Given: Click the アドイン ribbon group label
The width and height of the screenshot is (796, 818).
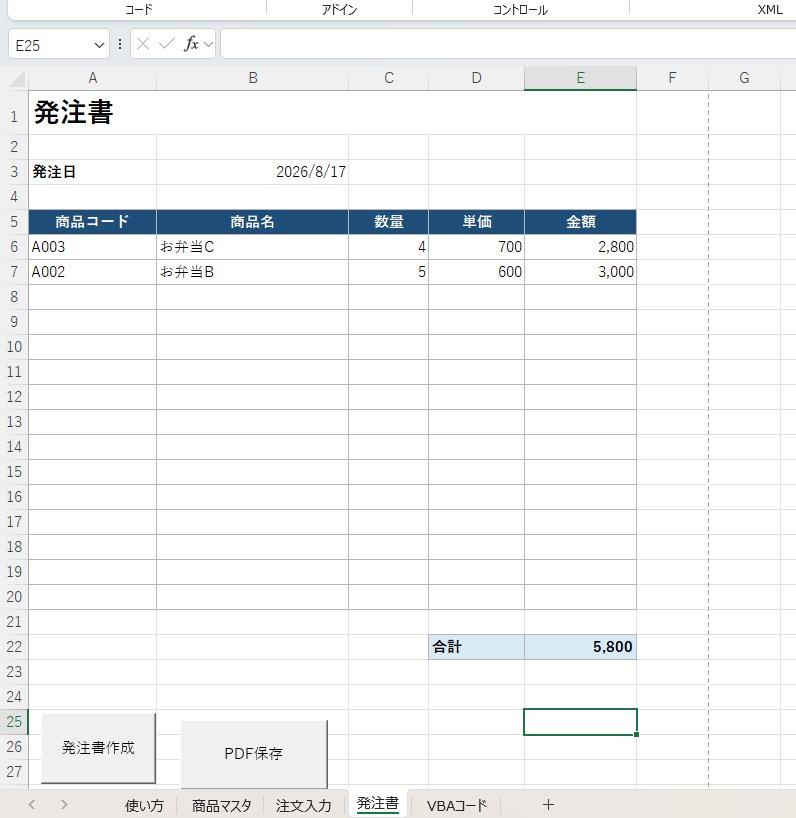Looking at the screenshot, I should point(339,9).
